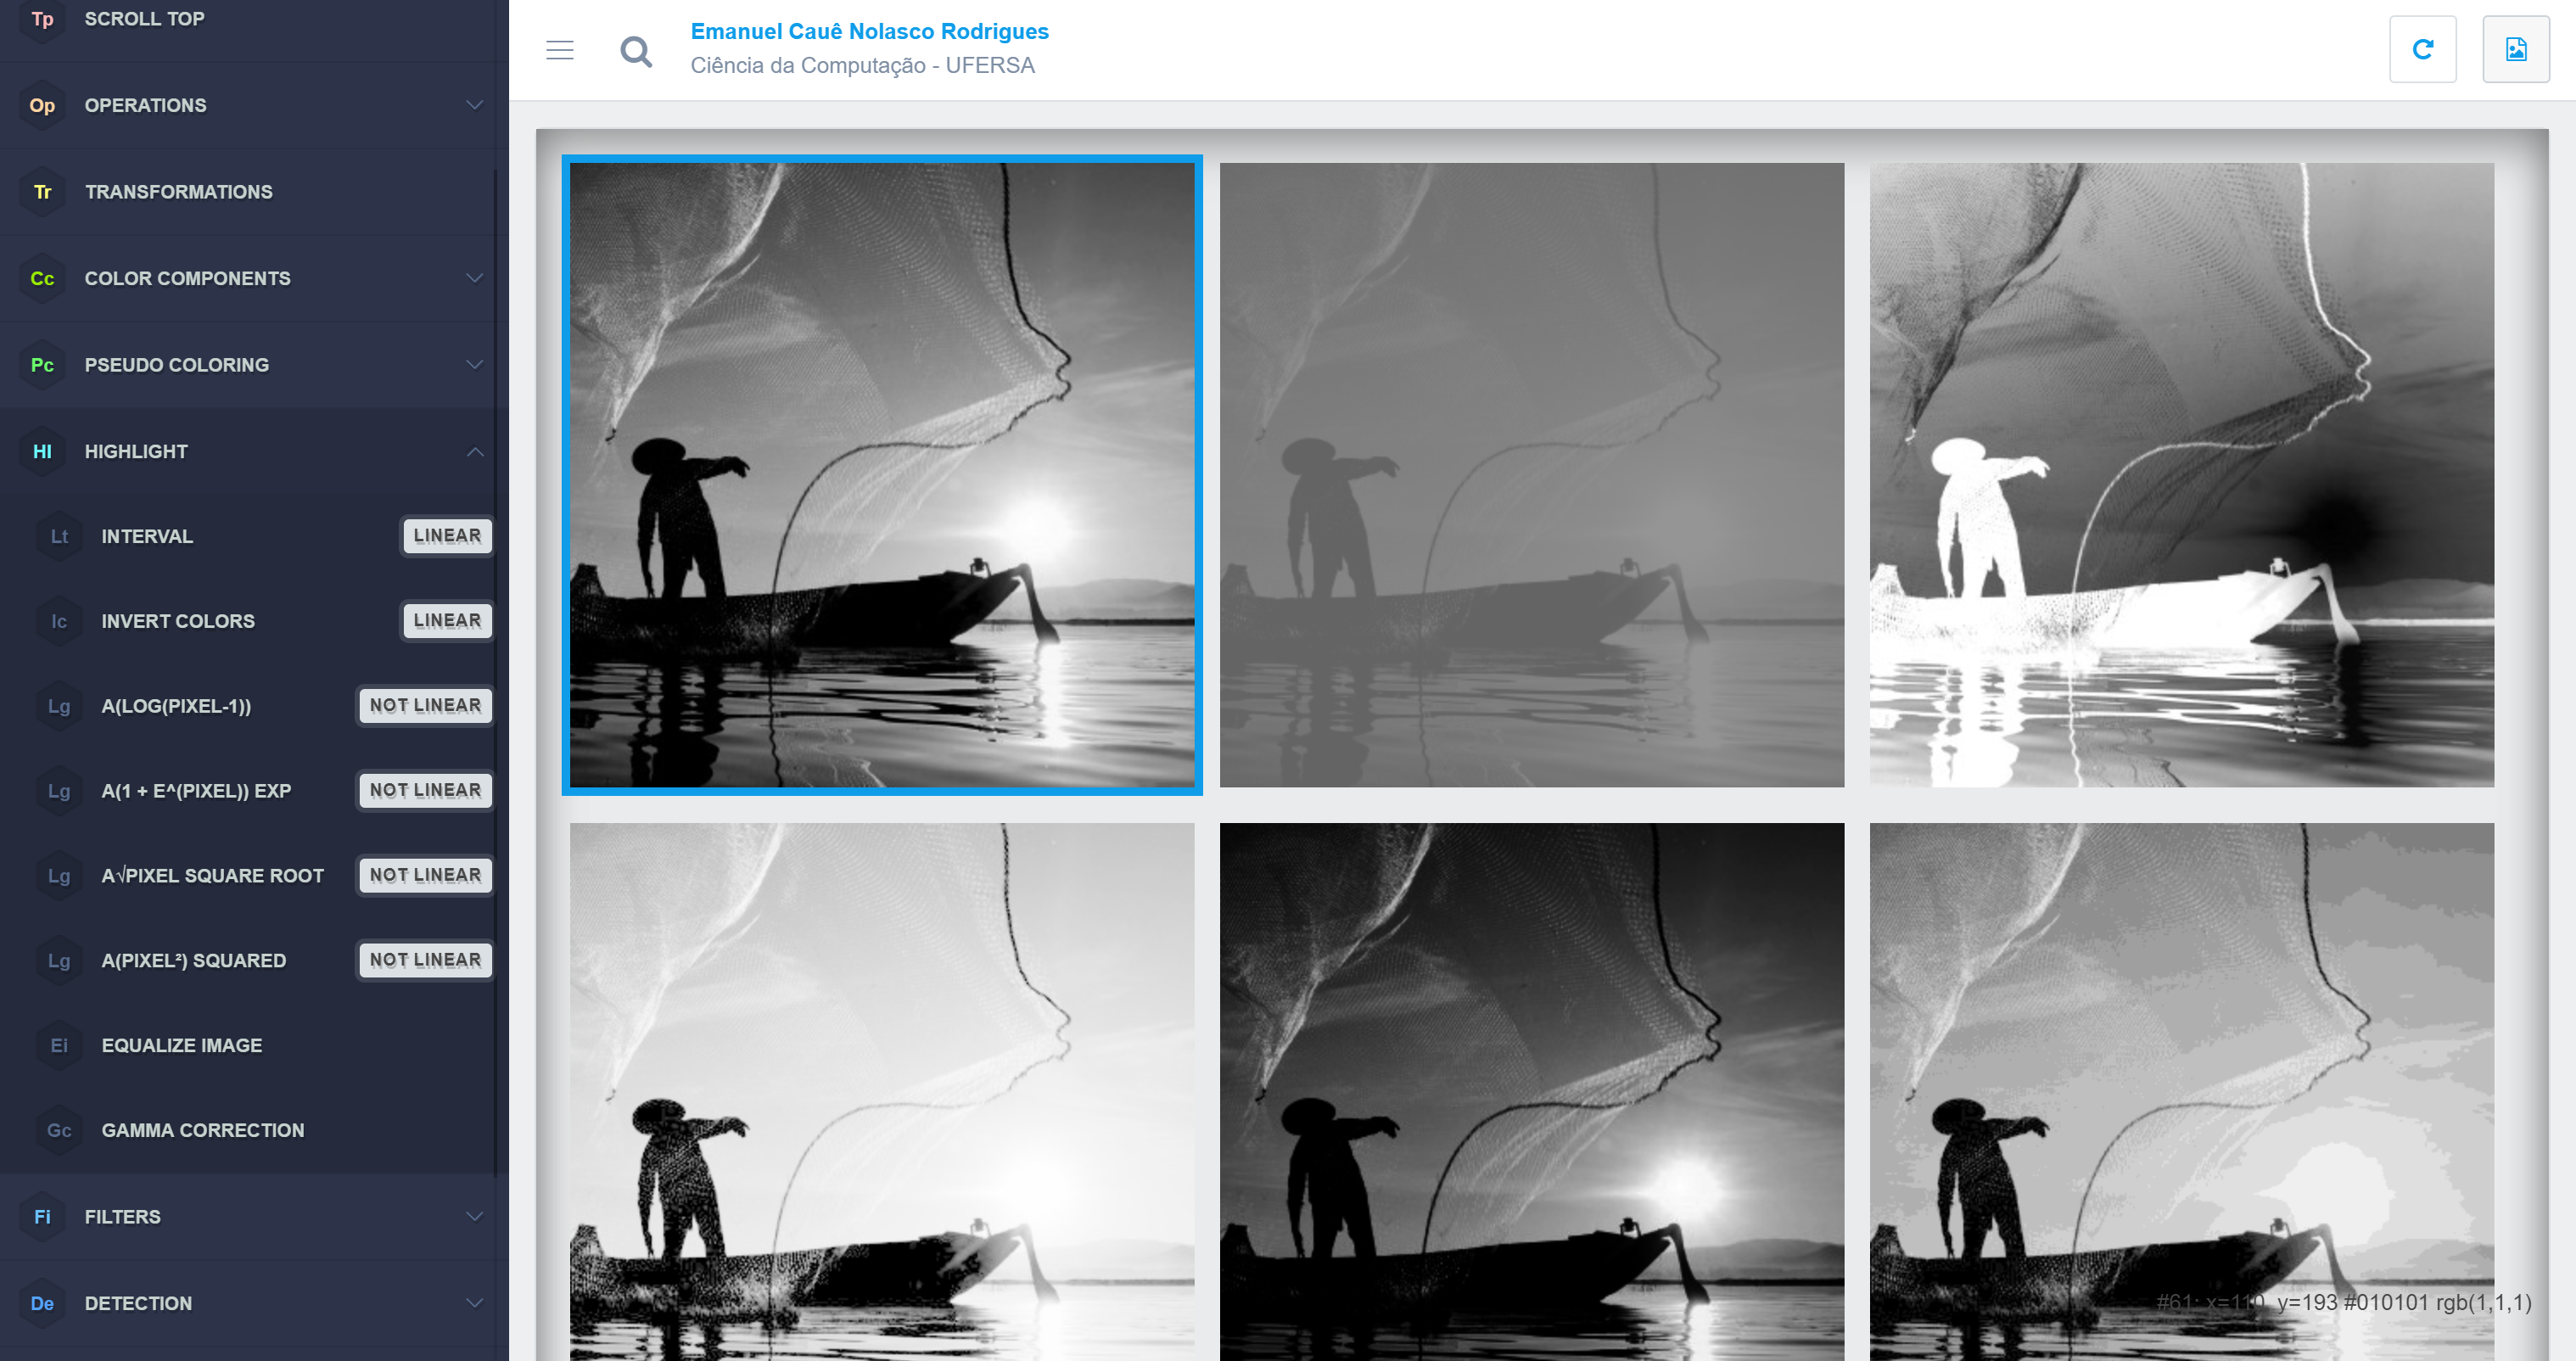Click NOT LINEAR badge on EXP row
Image resolution: width=2576 pixels, height=1361 pixels.
point(425,791)
